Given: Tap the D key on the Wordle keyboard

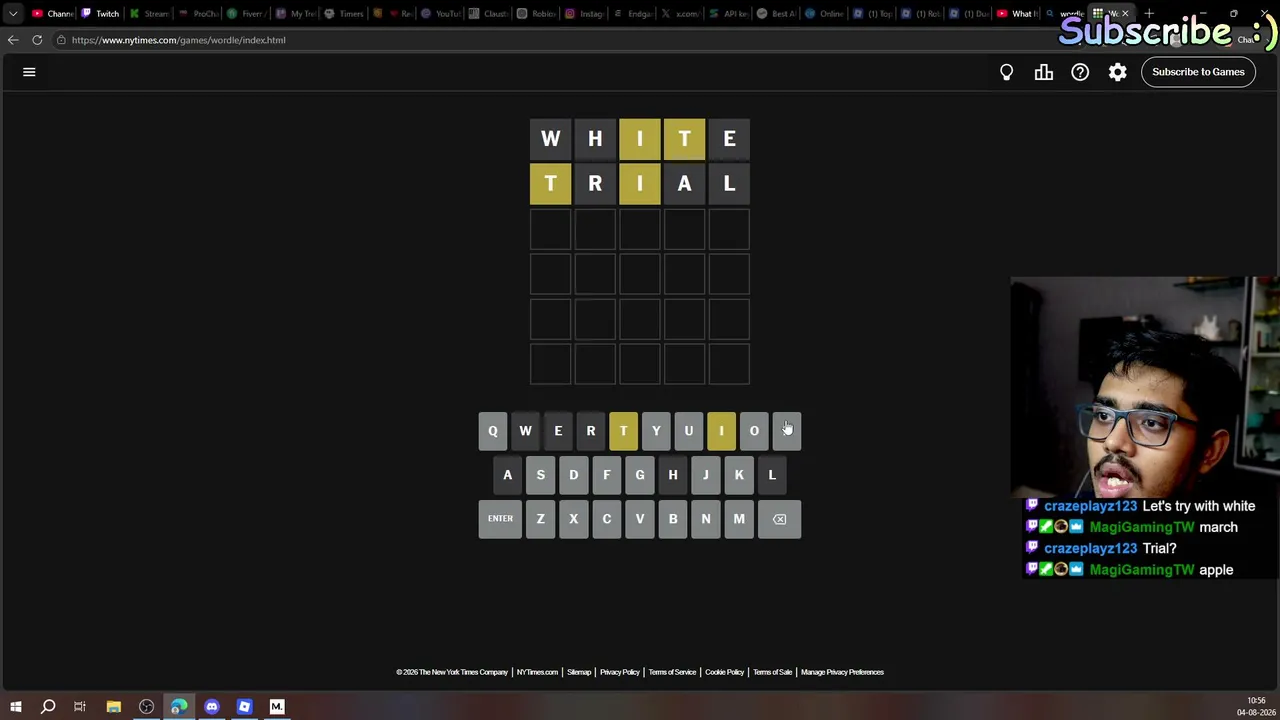Looking at the screenshot, I should (x=574, y=475).
